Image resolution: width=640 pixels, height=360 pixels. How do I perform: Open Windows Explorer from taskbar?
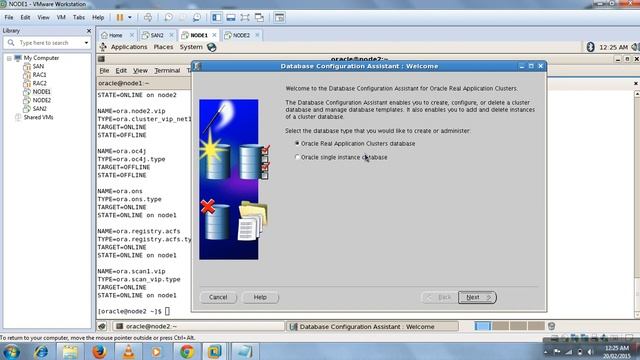pyautogui.click(x=70, y=351)
